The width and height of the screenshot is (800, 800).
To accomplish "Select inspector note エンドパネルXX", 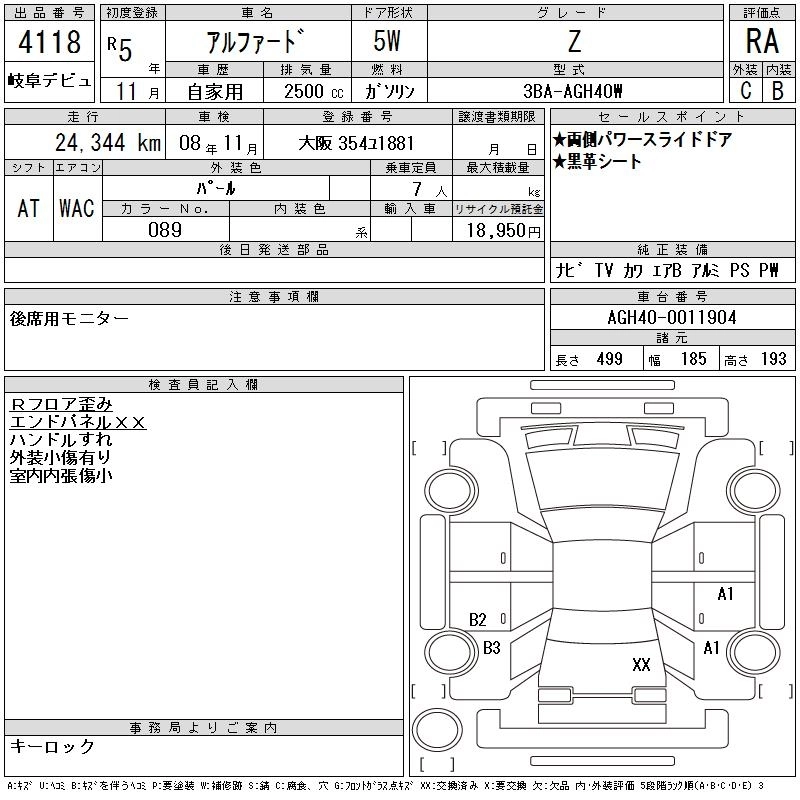I will pos(78,422).
